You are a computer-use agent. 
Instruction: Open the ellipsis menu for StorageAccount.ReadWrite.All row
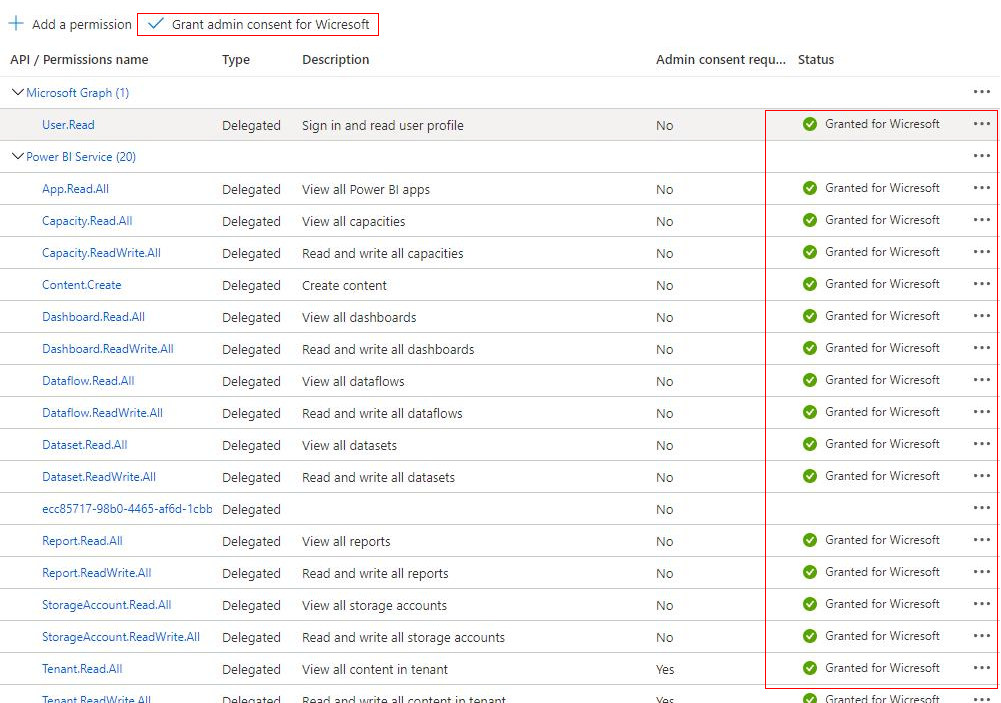982,636
